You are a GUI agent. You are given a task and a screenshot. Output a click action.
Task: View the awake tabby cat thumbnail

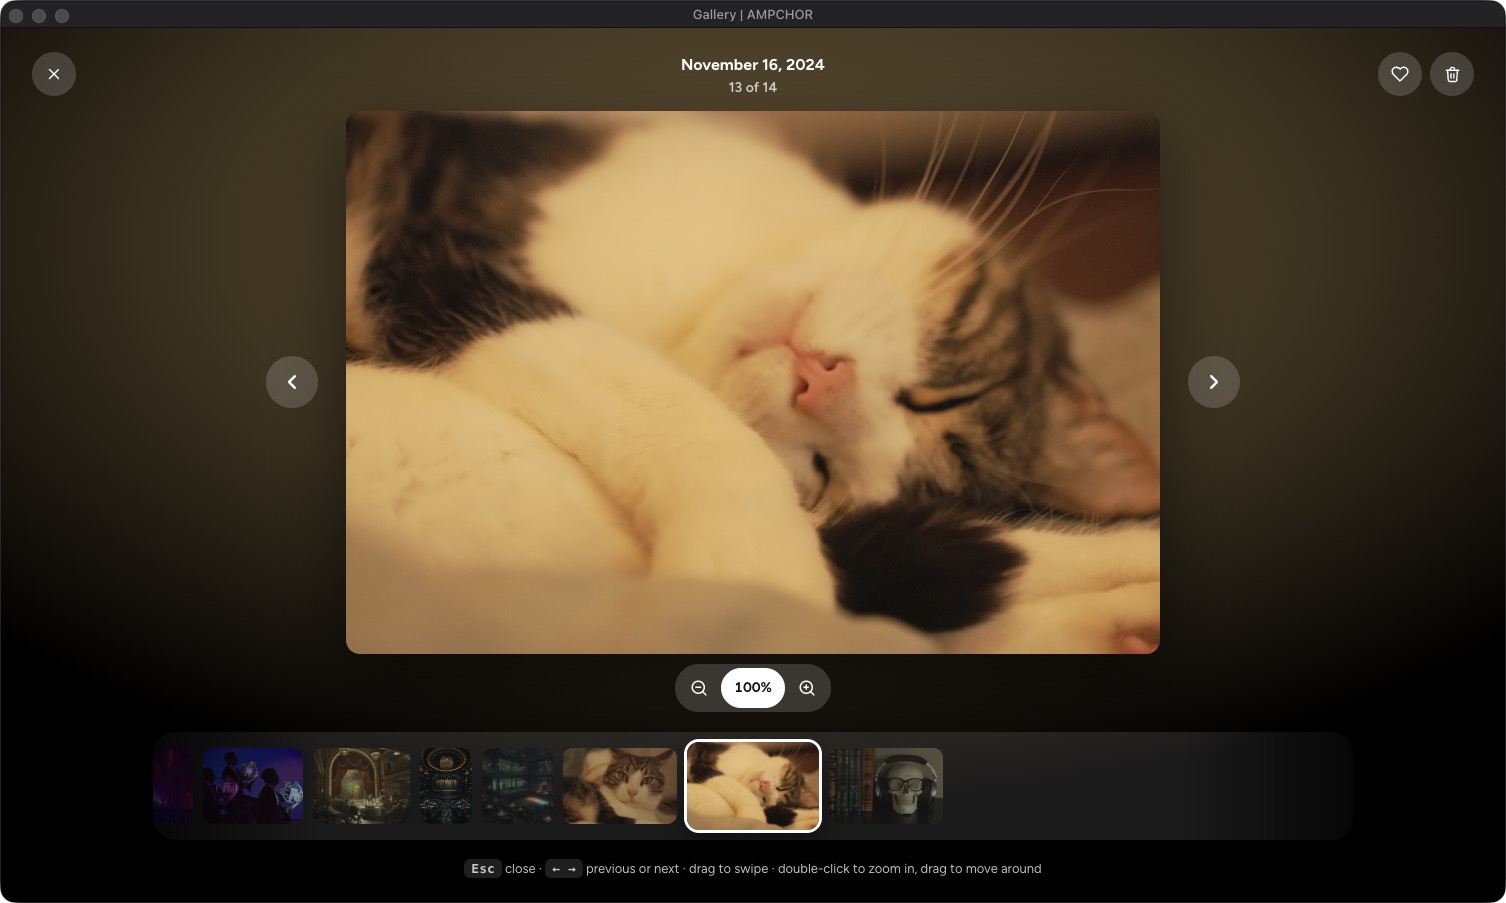pos(620,786)
